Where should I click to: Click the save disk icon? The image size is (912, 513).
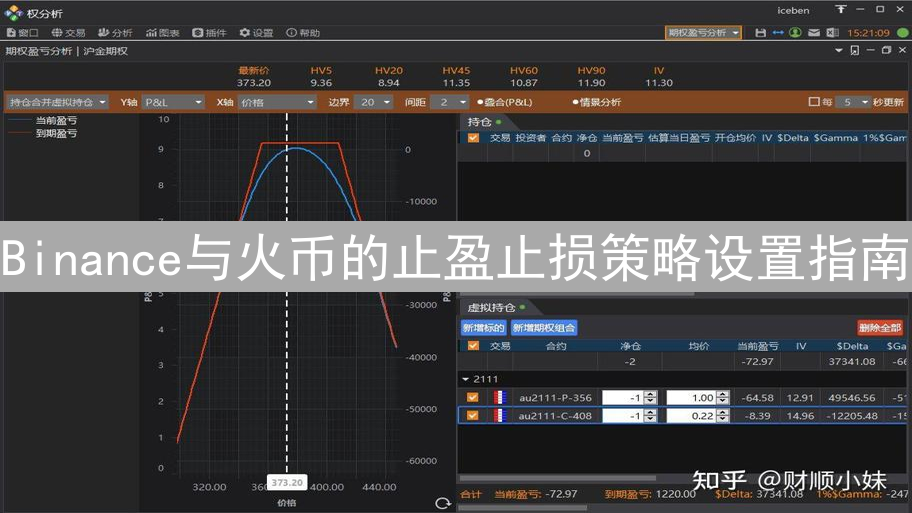[760, 33]
